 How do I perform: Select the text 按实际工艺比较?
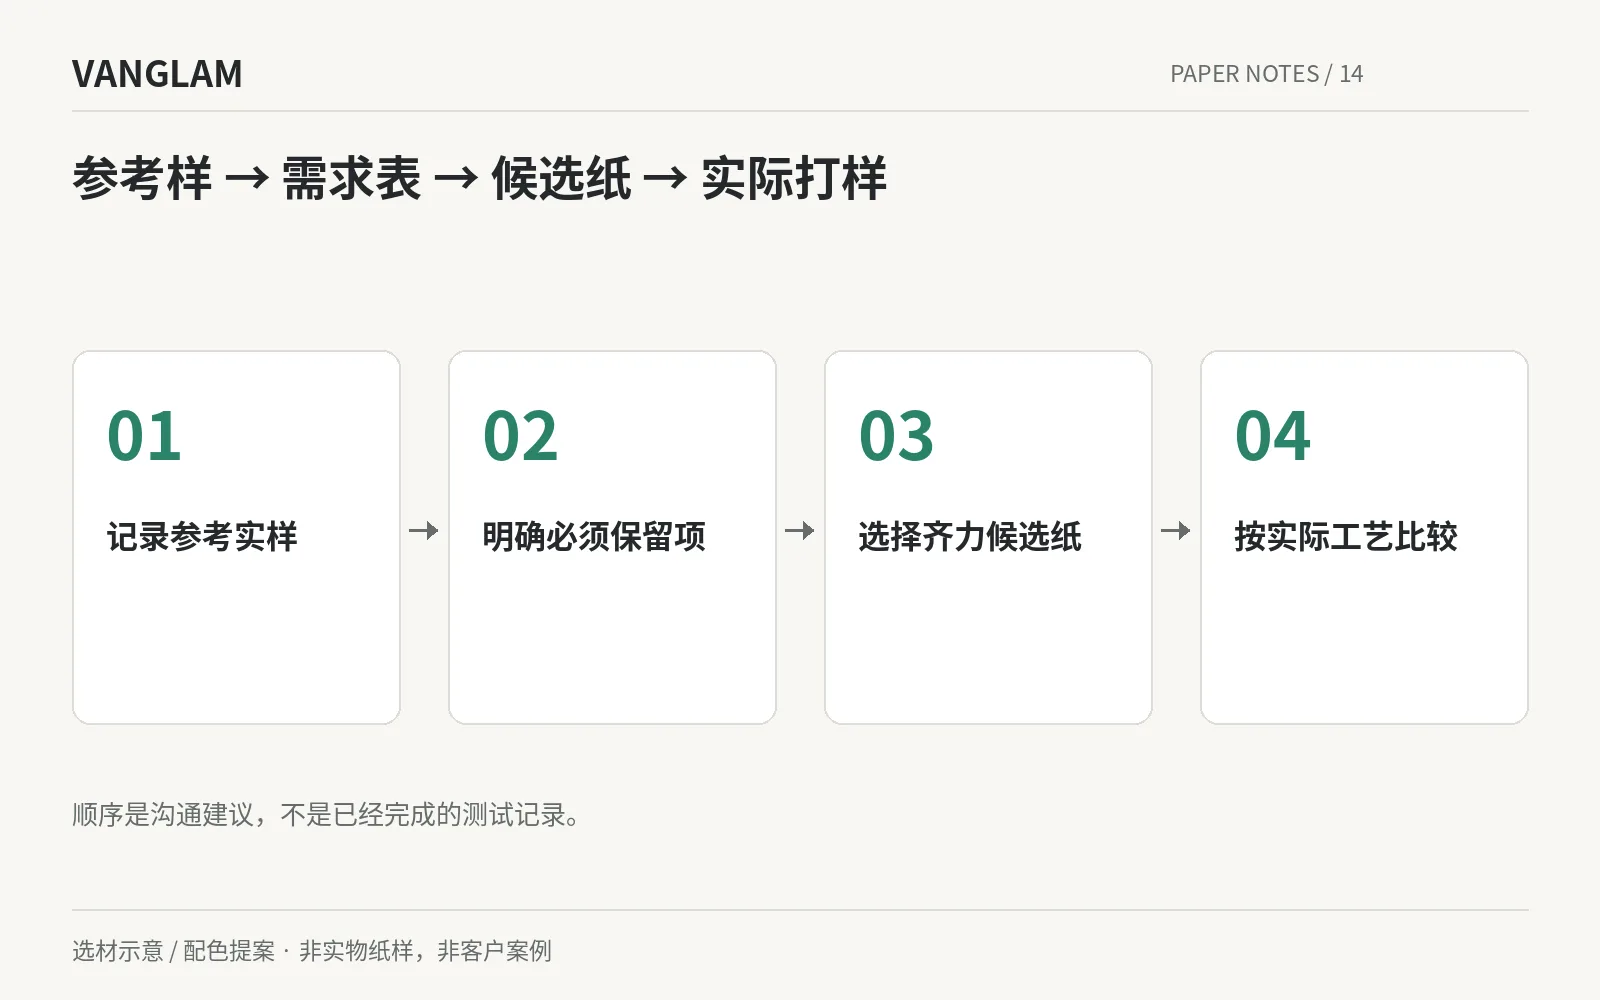(1346, 537)
